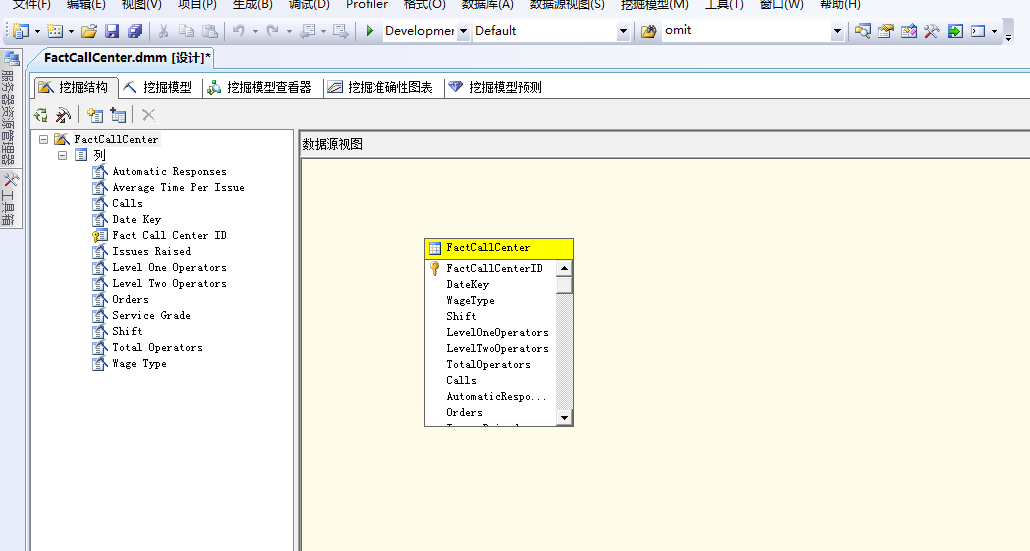Select the Calls column in tree

(x=127, y=204)
